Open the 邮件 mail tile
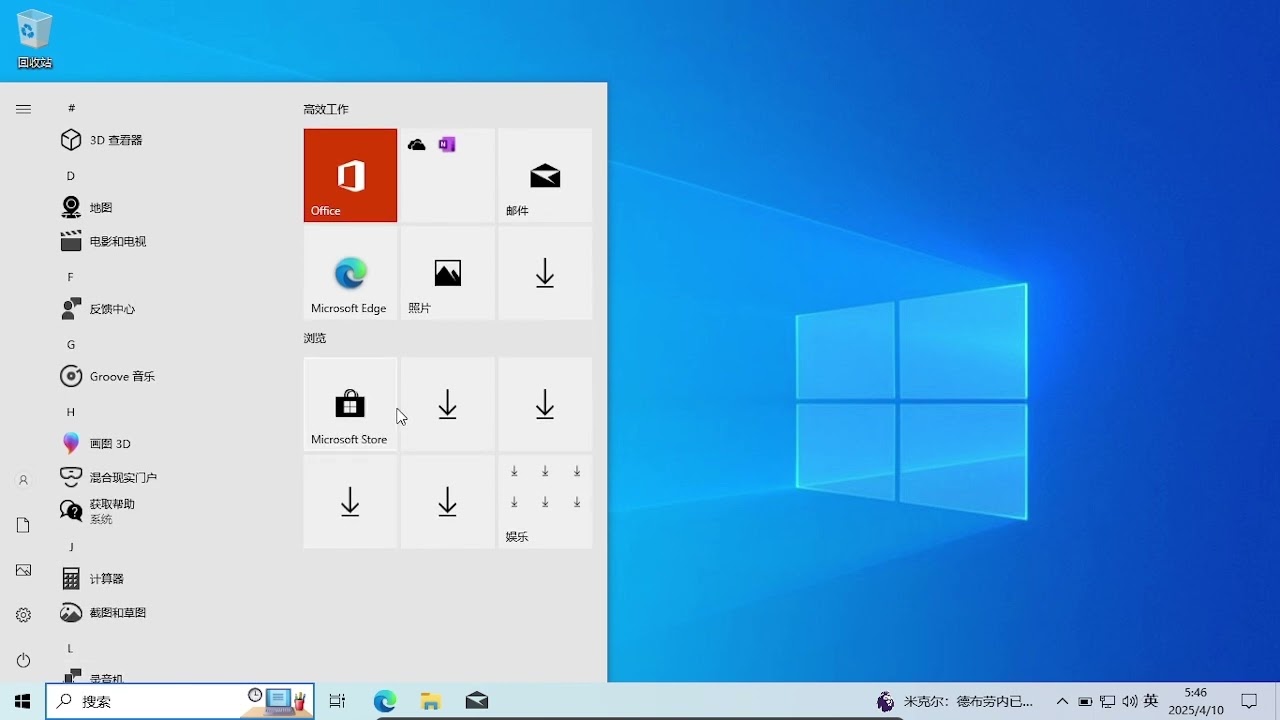This screenshot has height=720, width=1280. 545,175
